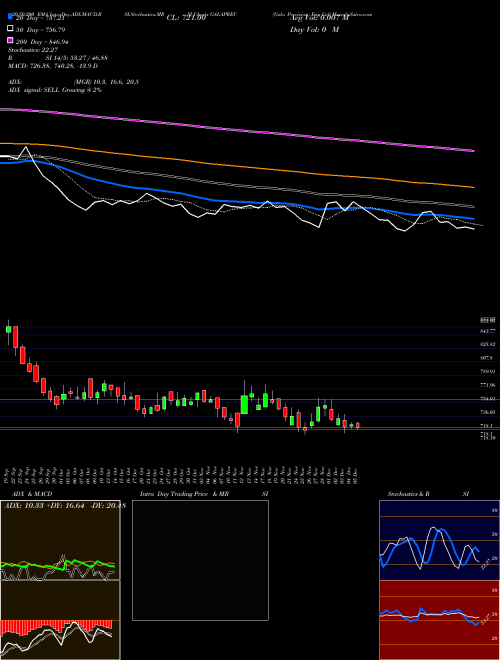Image resolution: width=500 pixels, height=660 pixels.
Task: Click the 'Day Vol: 0 M' label
Action: tap(314, 29)
